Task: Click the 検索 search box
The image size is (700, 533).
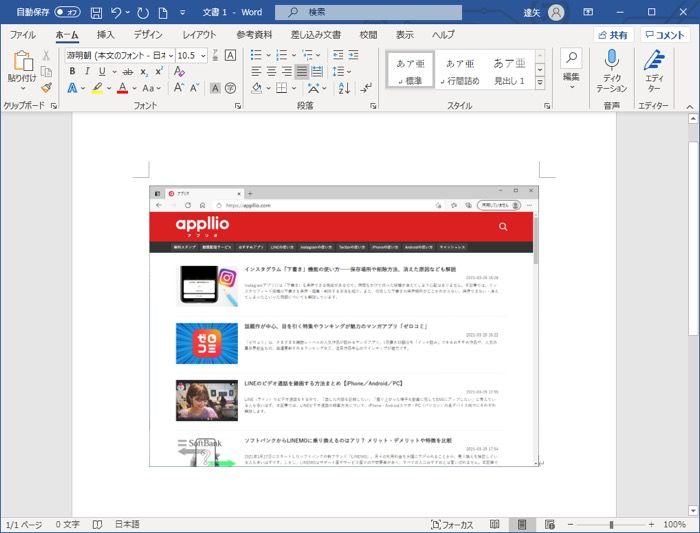Action: point(368,12)
